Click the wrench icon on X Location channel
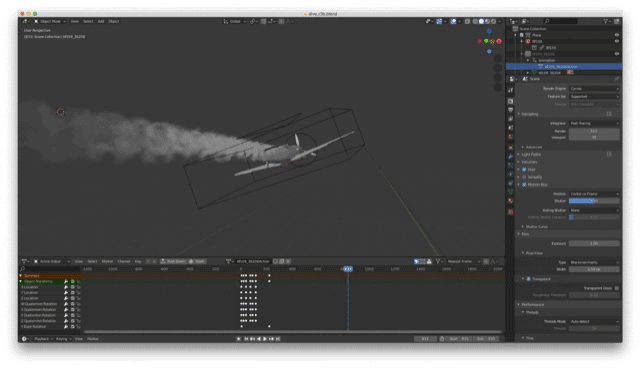The width and height of the screenshot is (640, 368). pyautogui.click(x=66, y=287)
